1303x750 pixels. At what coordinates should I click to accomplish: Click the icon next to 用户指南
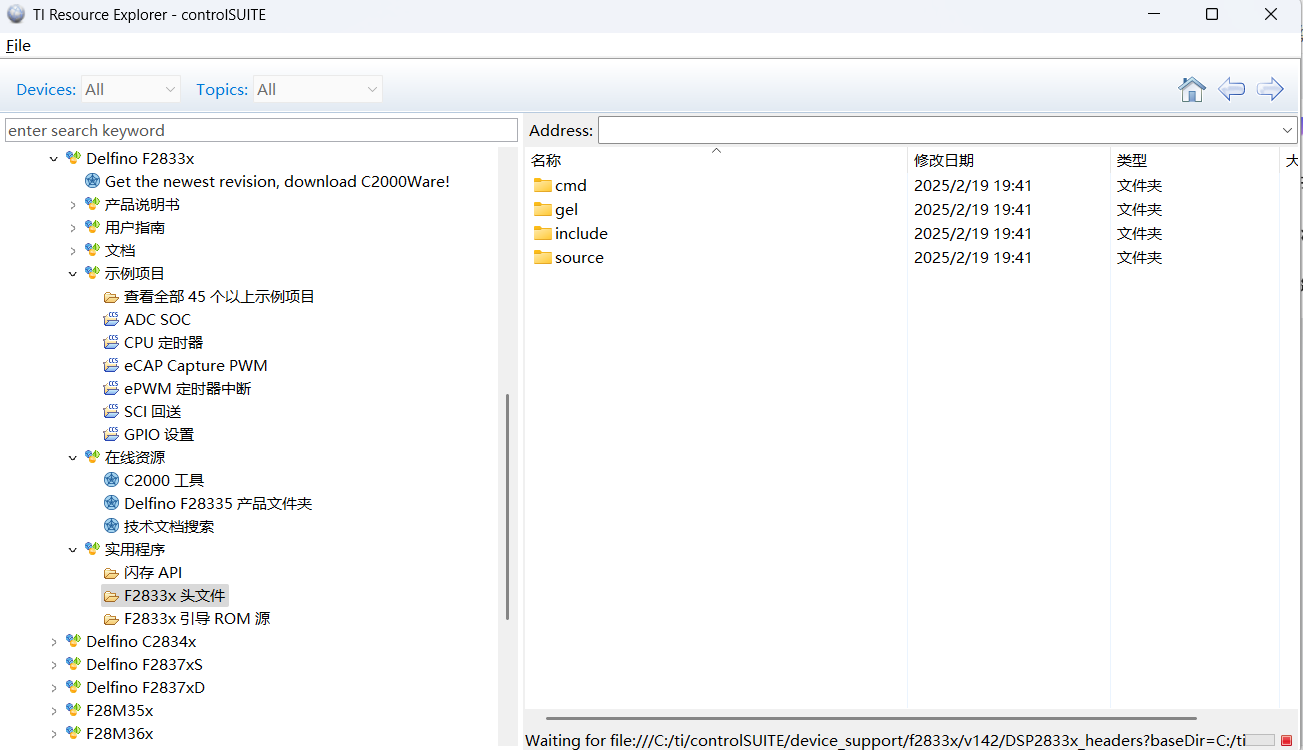[x=92, y=227]
